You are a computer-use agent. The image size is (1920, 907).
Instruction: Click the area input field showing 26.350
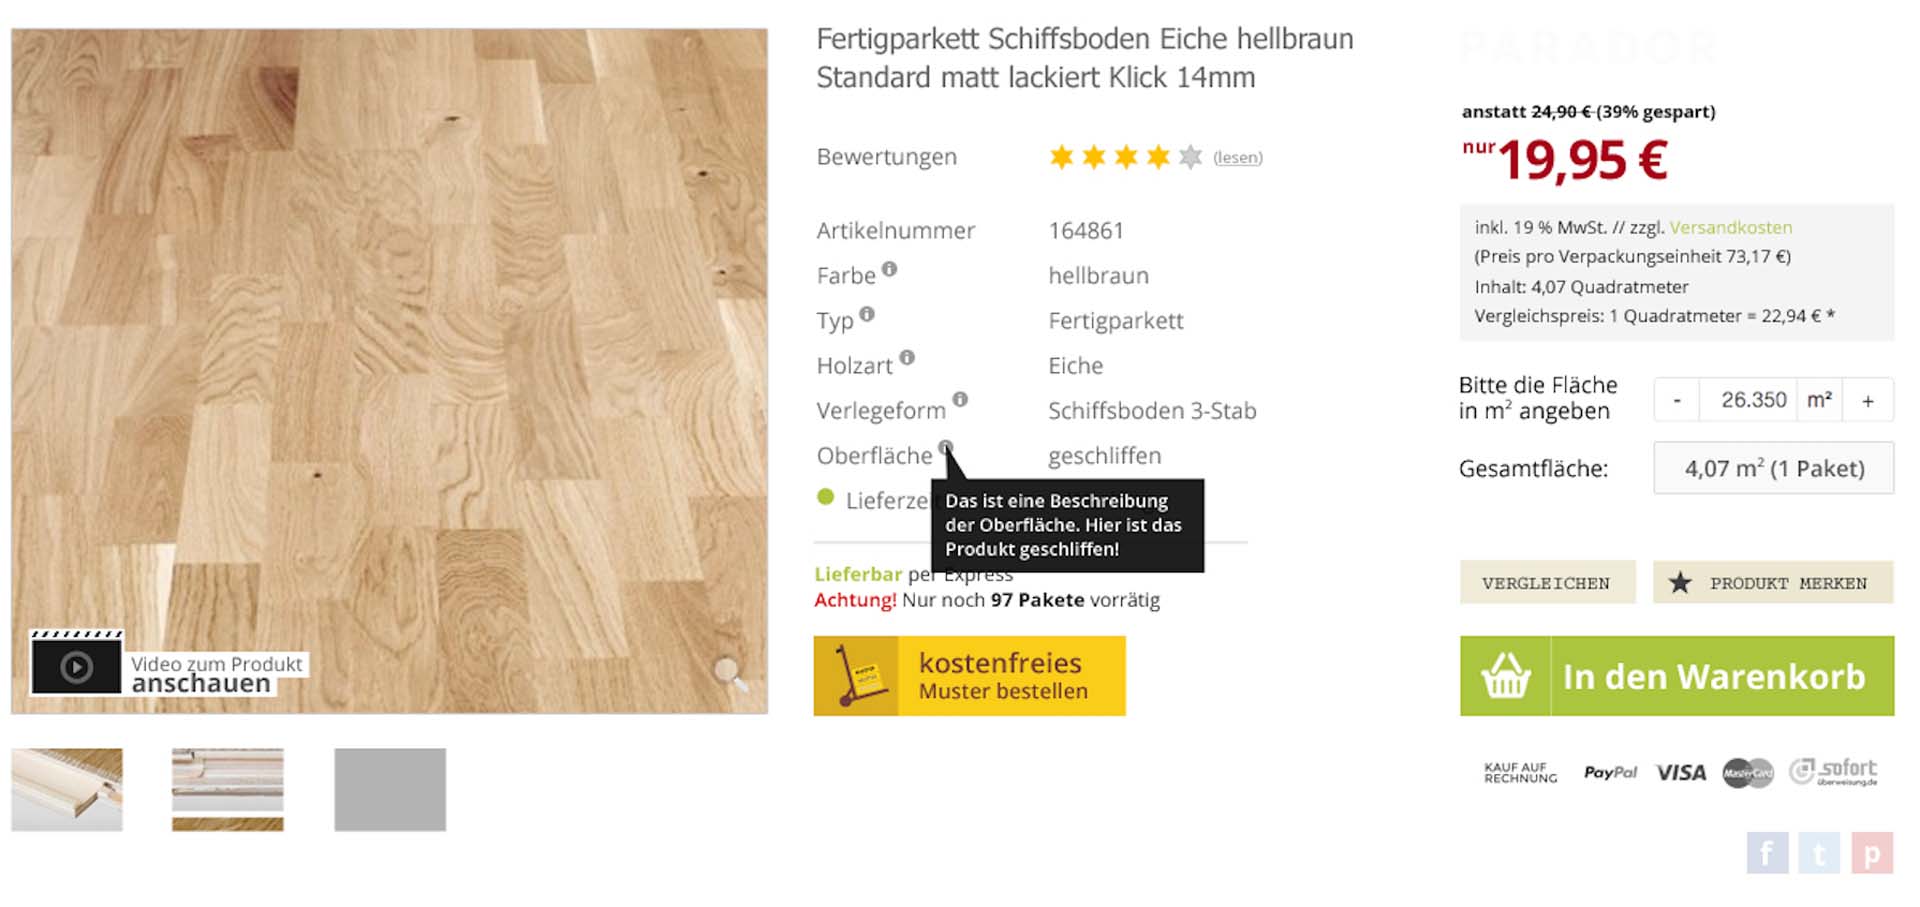pos(1748,400)
